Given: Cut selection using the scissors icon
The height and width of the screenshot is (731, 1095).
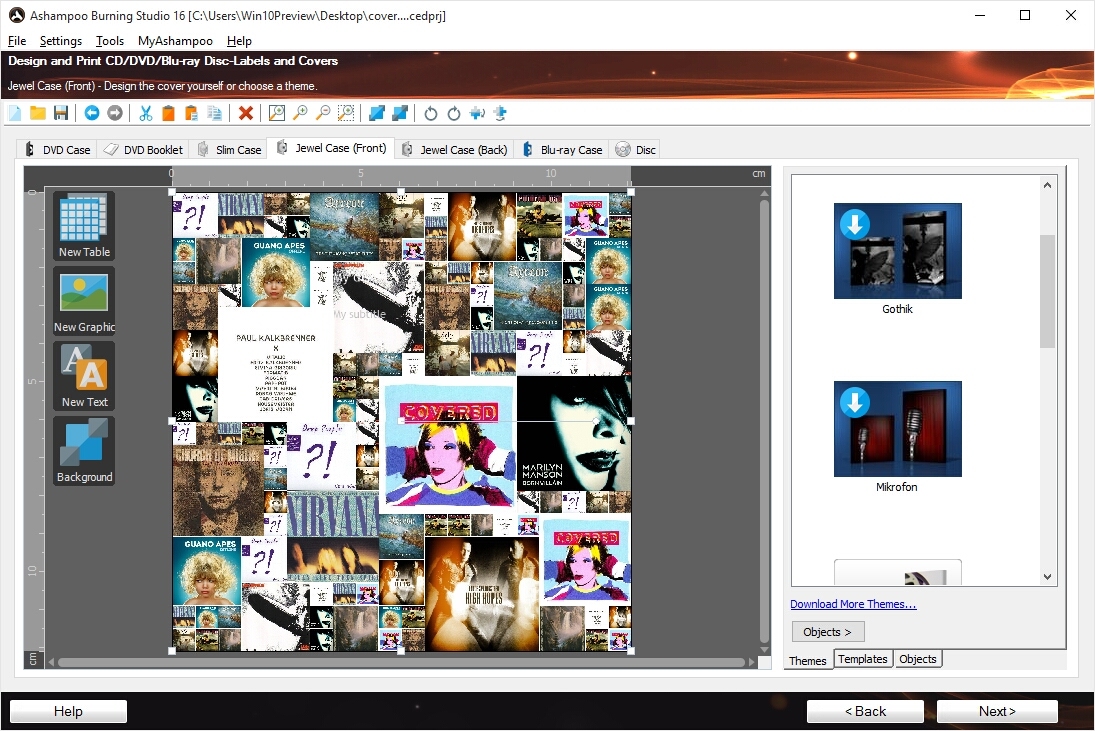Looking at the screenshot, I should coord(145,113).
